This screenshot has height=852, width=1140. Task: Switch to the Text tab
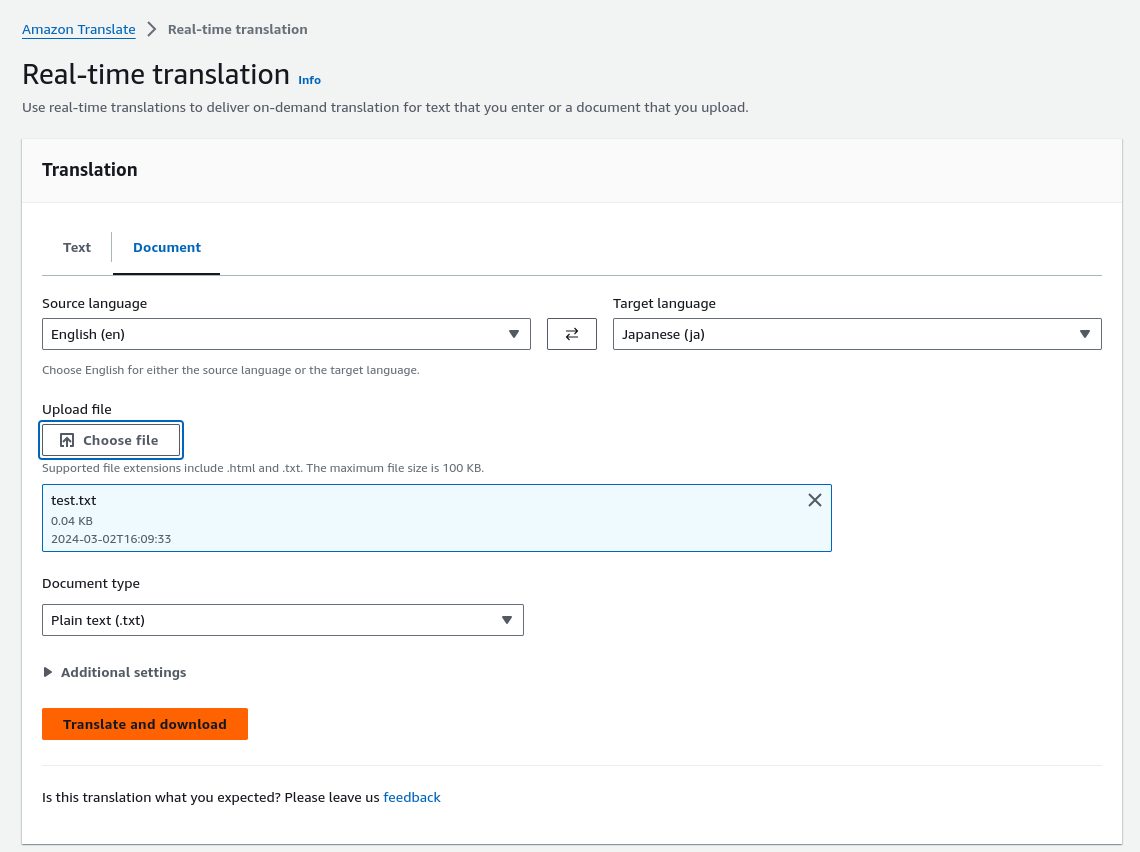tap(76, 247)
